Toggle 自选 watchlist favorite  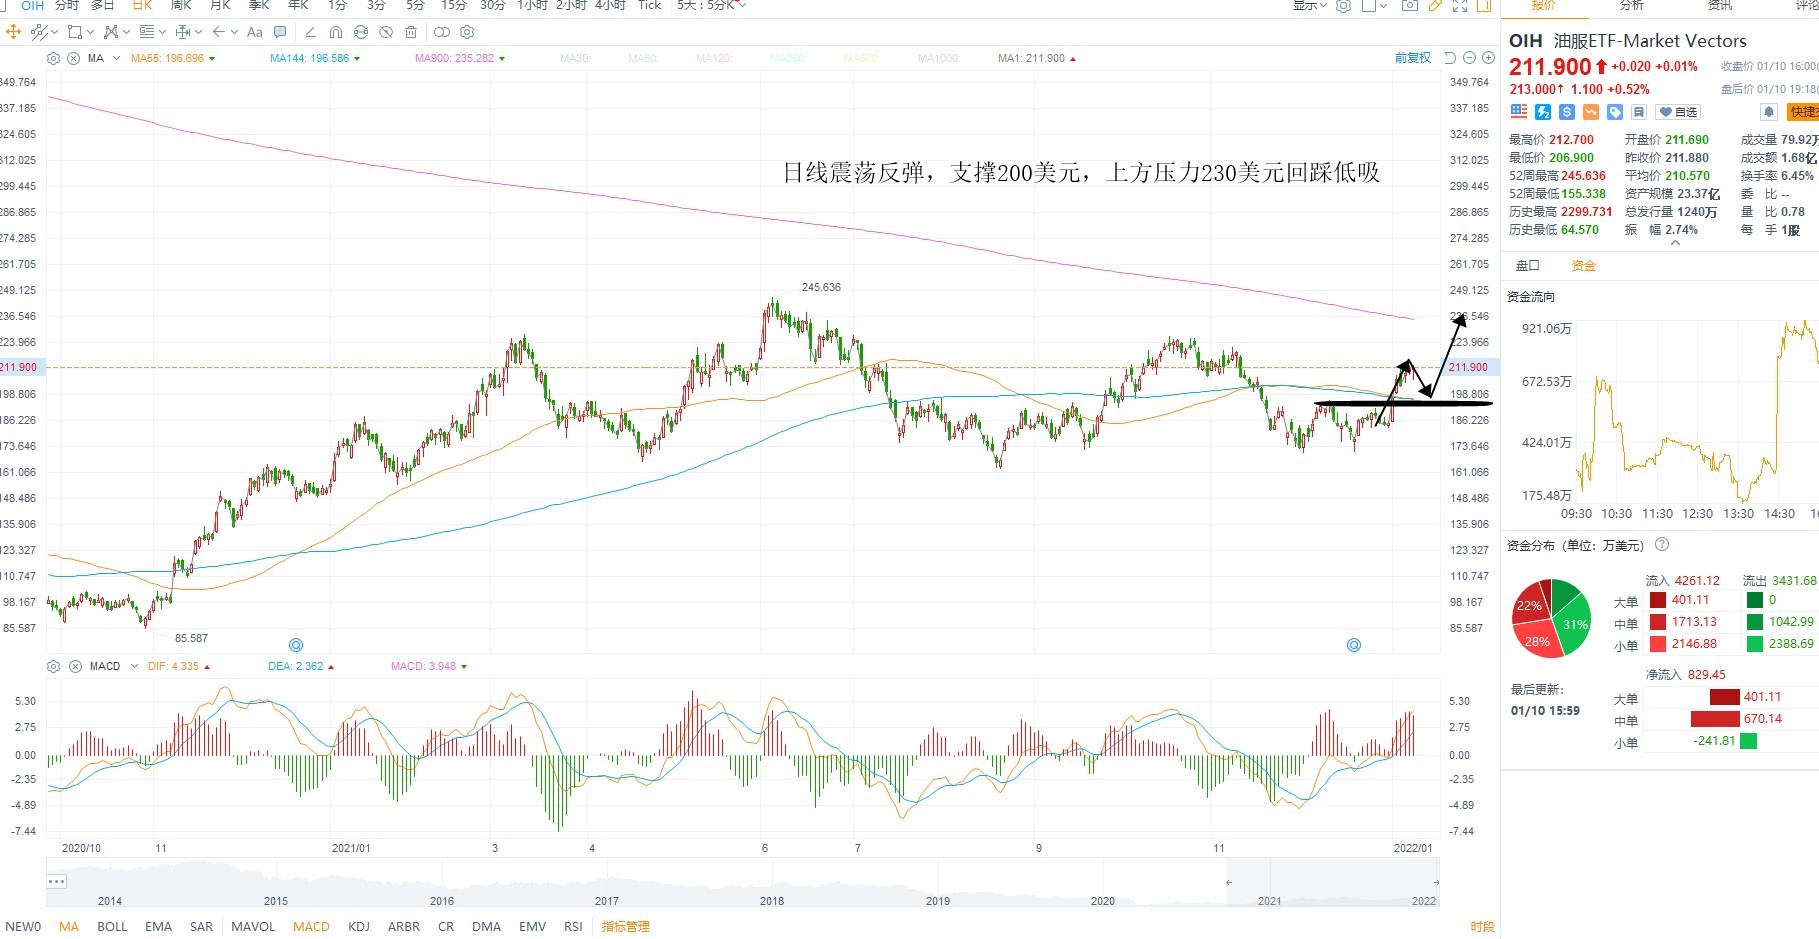point(1678,112)
